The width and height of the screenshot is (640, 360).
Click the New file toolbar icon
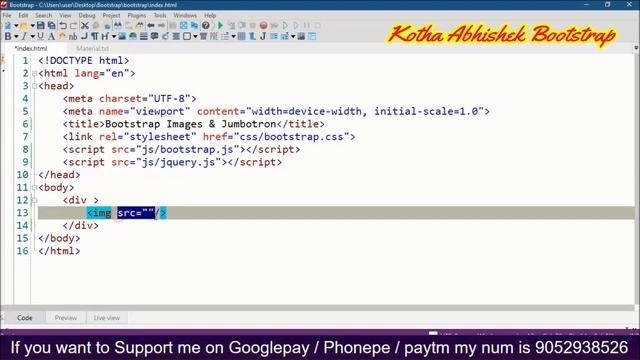[x=8, y=25]
